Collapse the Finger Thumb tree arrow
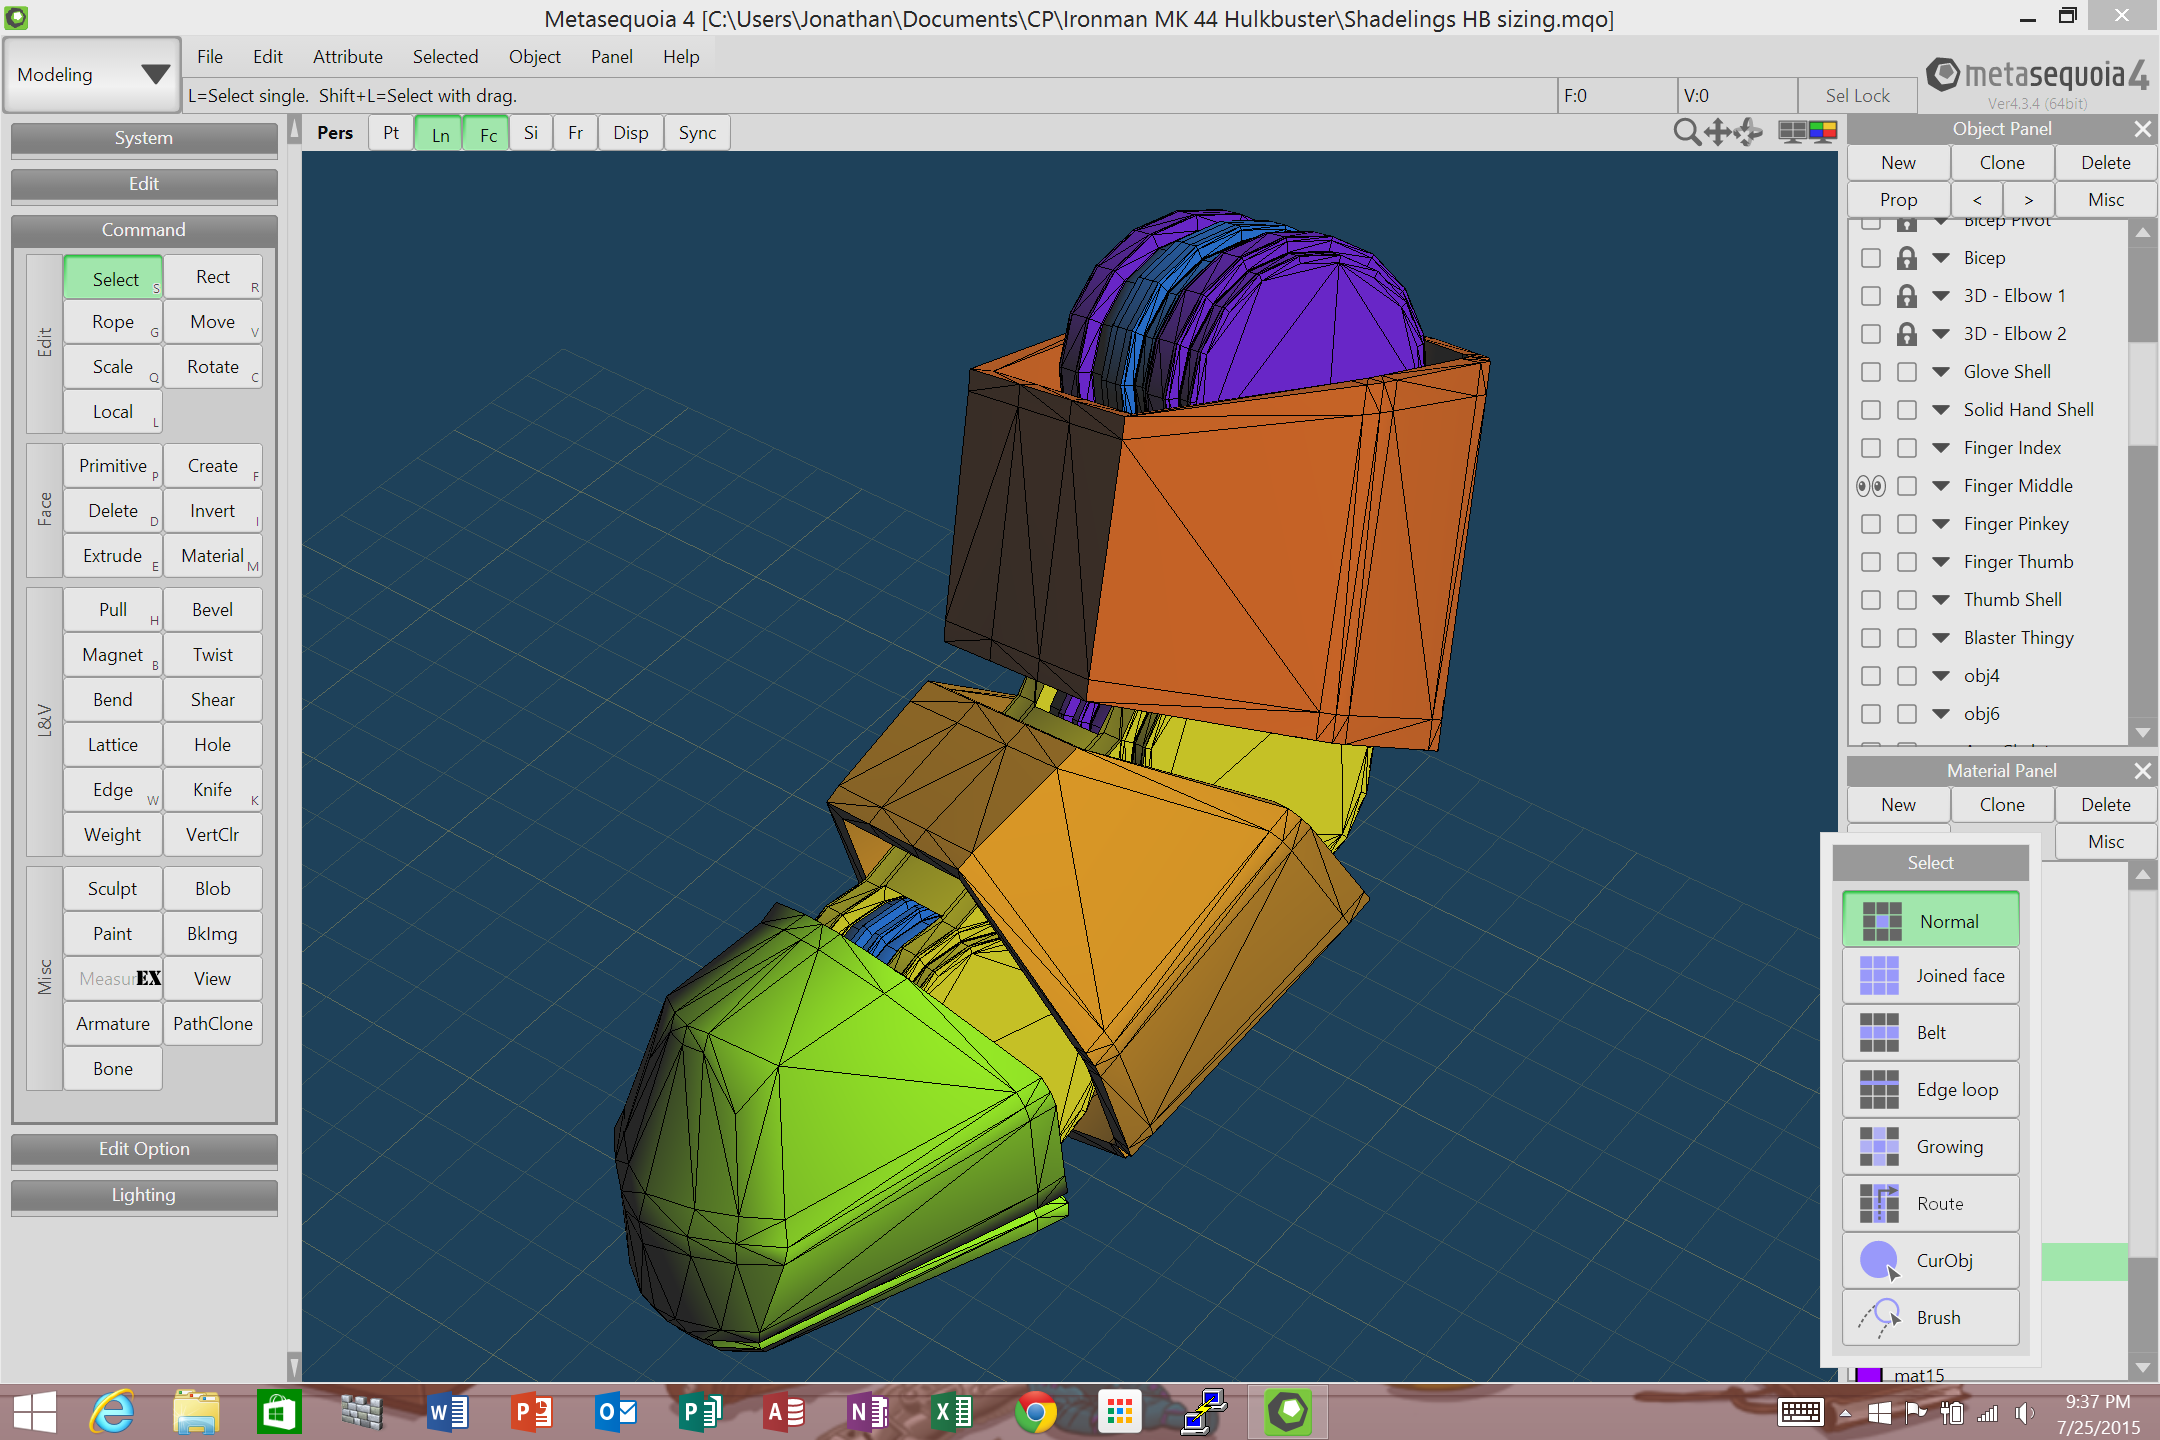Viewport: 2160px width, 1440px height. [1941, 562]
